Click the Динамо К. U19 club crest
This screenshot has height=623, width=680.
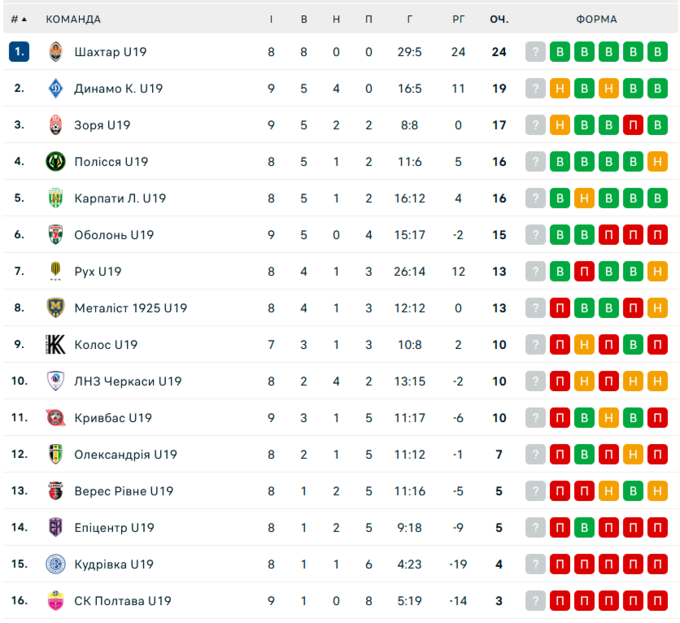click(56, 88)
